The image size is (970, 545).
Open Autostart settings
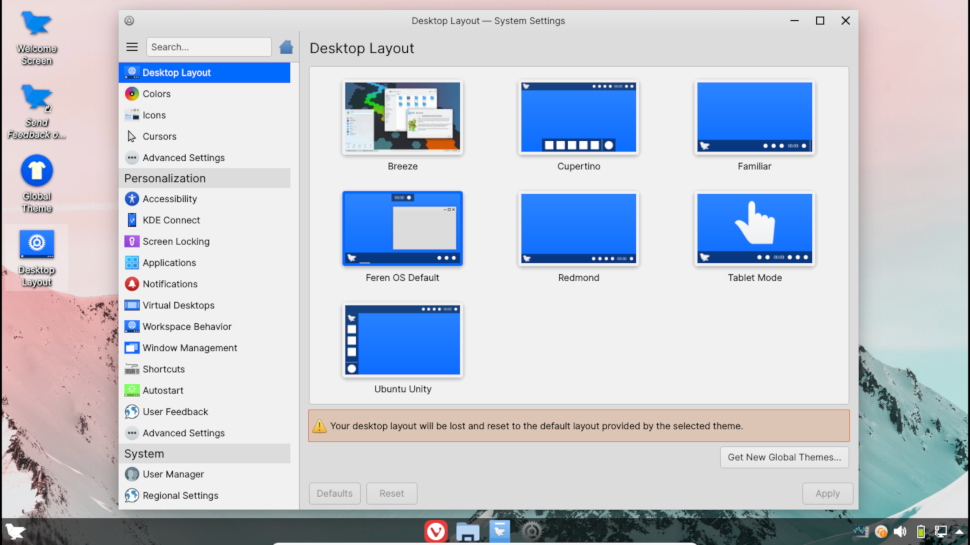204,390
